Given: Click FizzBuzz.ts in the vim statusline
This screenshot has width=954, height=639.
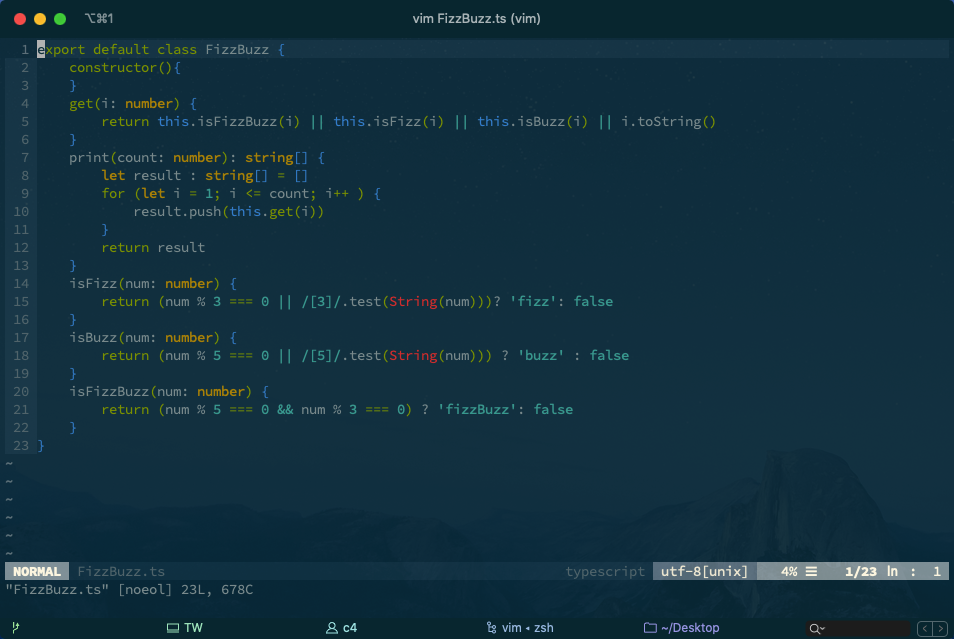Looking at the screenshot, I should tap(121, 571).
